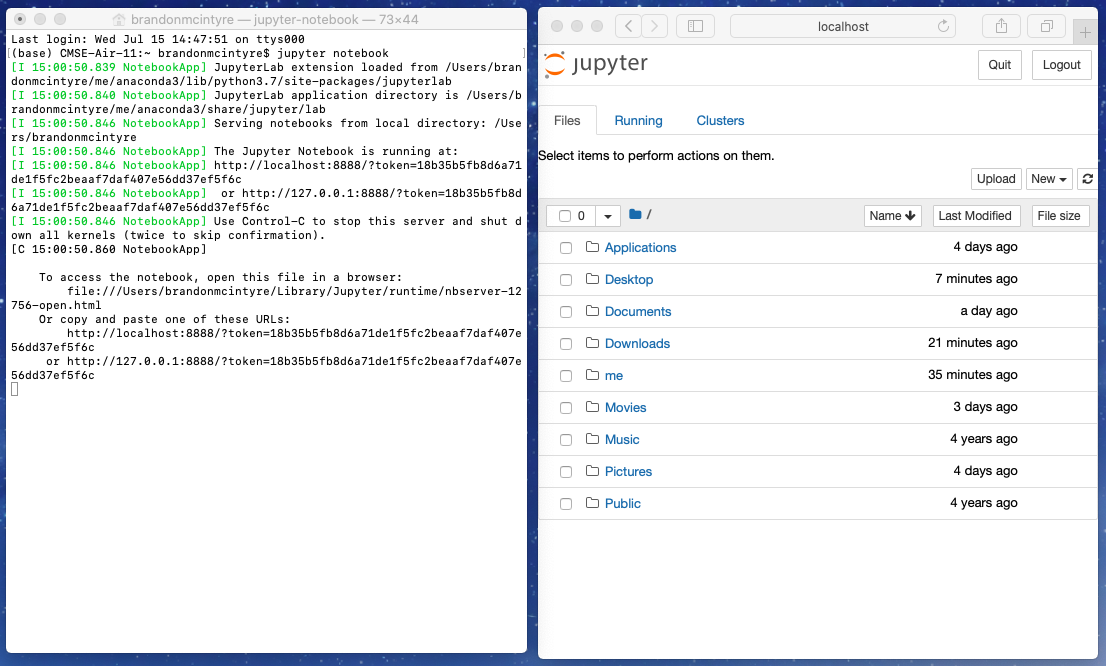Click the folder icon beside Applications
The height and width of the screenshot is (666, 1106).
(x=592, y=247)
